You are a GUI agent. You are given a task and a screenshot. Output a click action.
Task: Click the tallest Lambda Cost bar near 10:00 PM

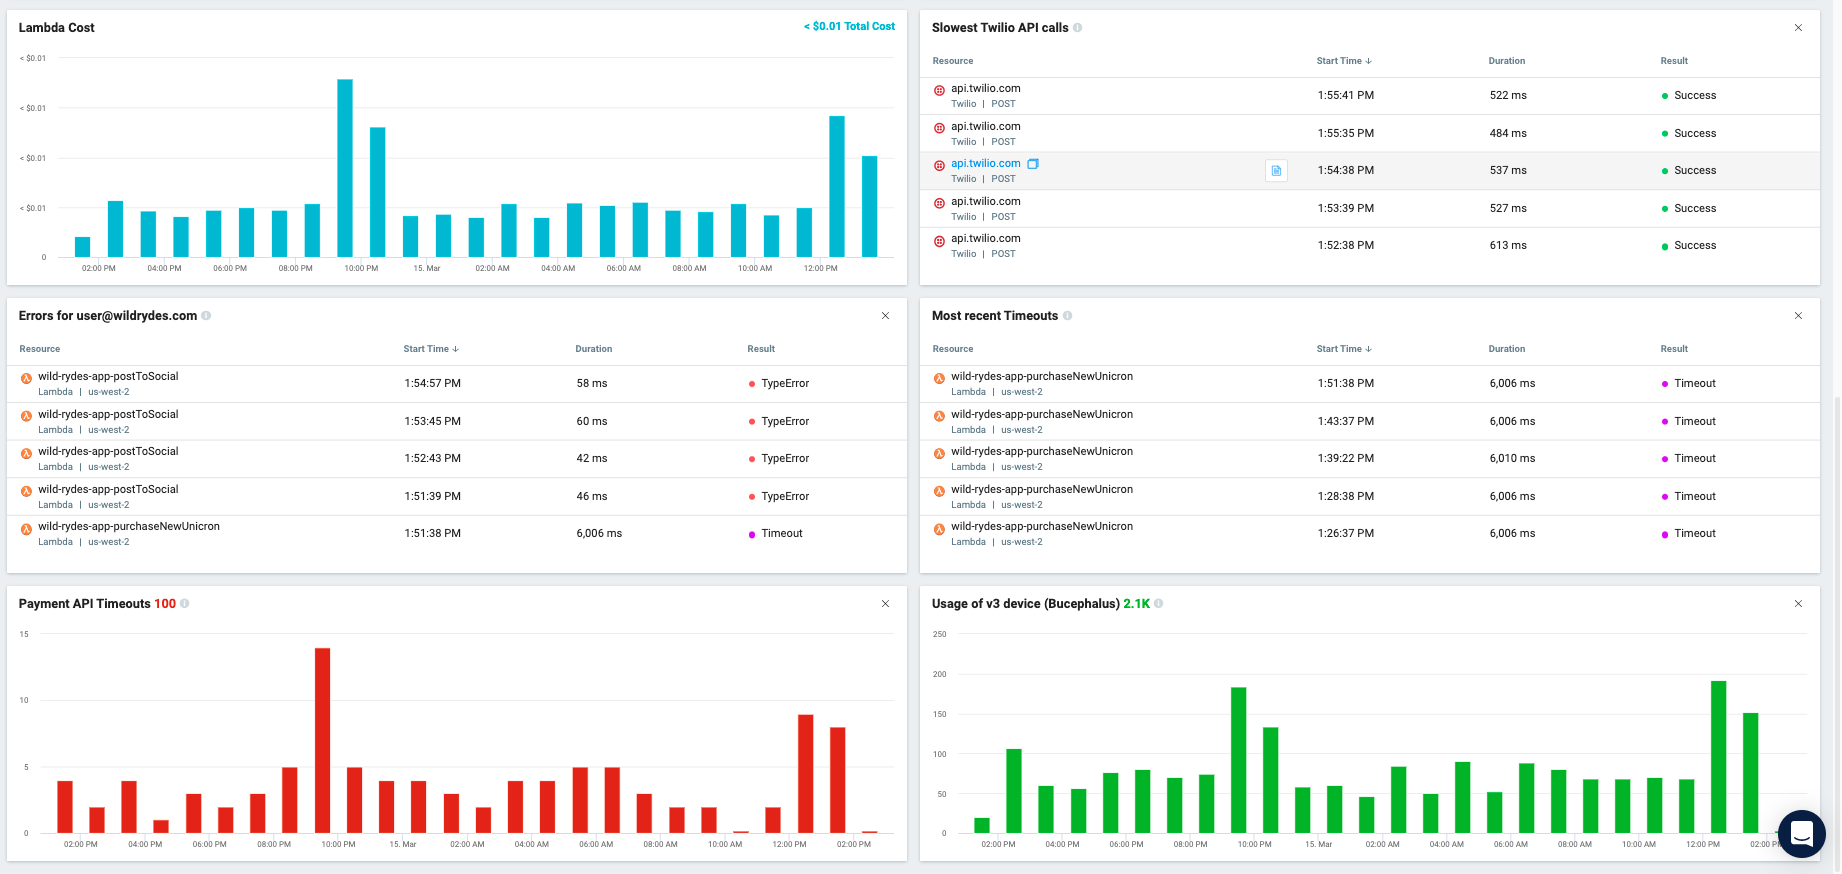pos(345,168)
